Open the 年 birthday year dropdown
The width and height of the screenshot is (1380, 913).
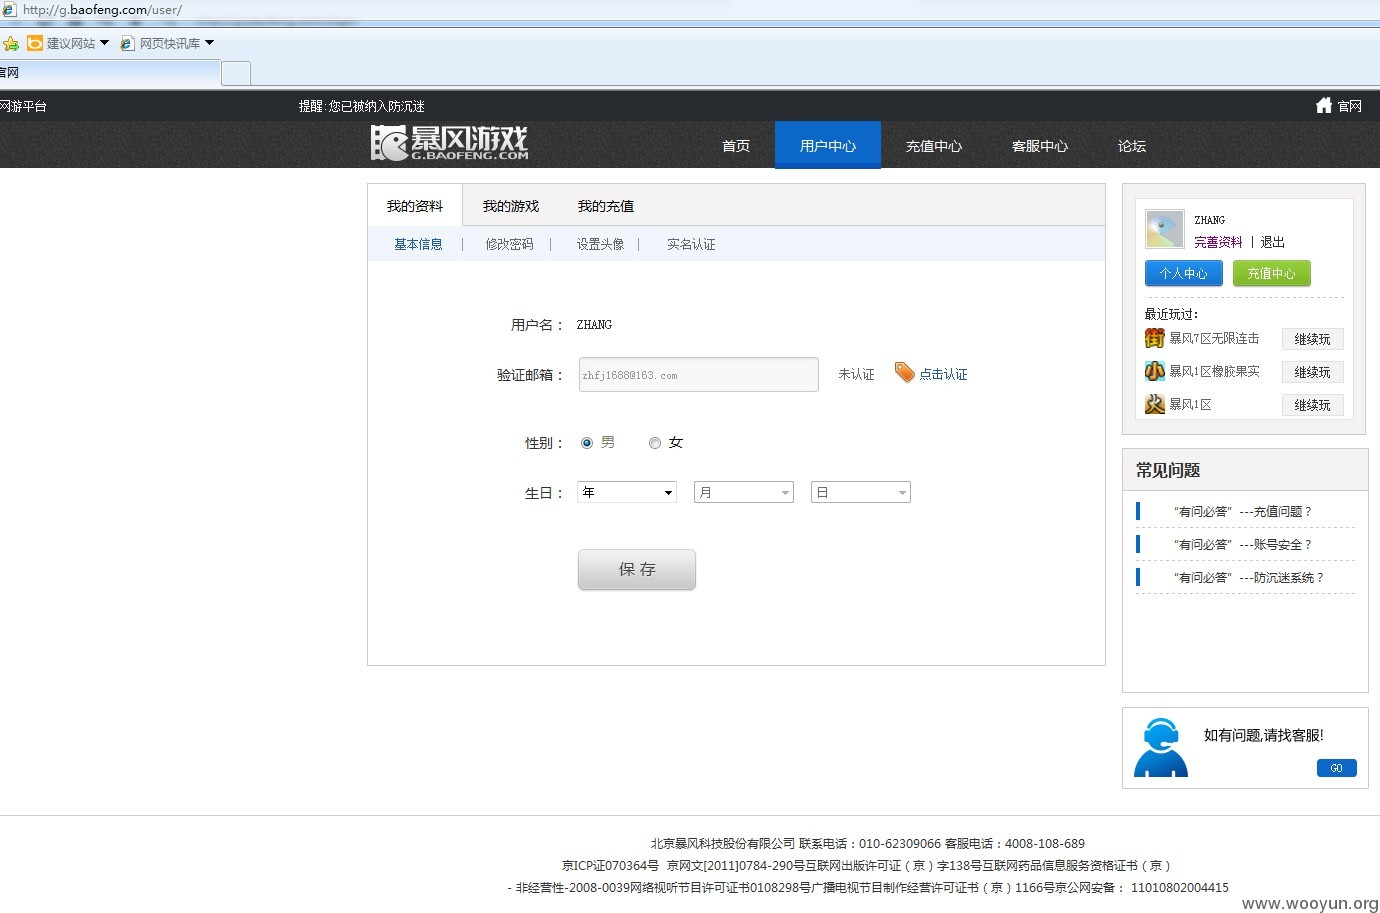click(627, 492)
